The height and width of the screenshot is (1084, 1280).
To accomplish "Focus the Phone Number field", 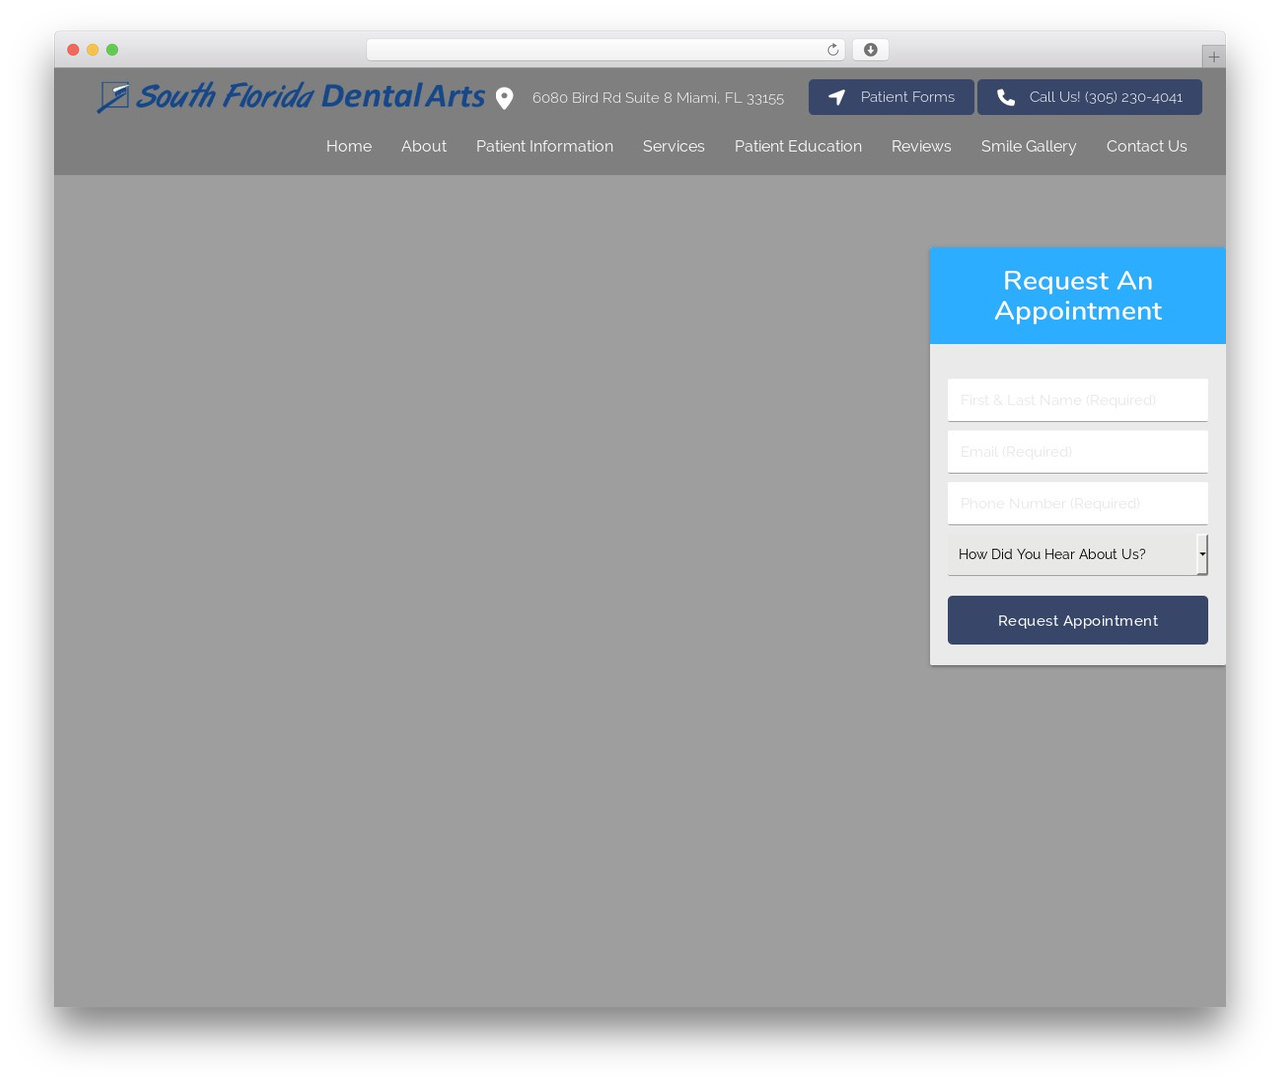I will [1078, 503].
